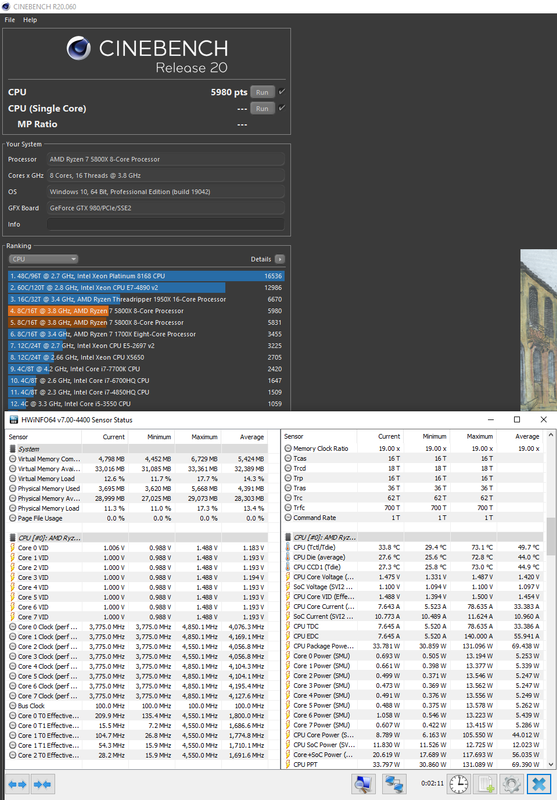Open the Help menu in Cinebench
The height and width of the screenshot is (800, 557).
coord(30,20)
